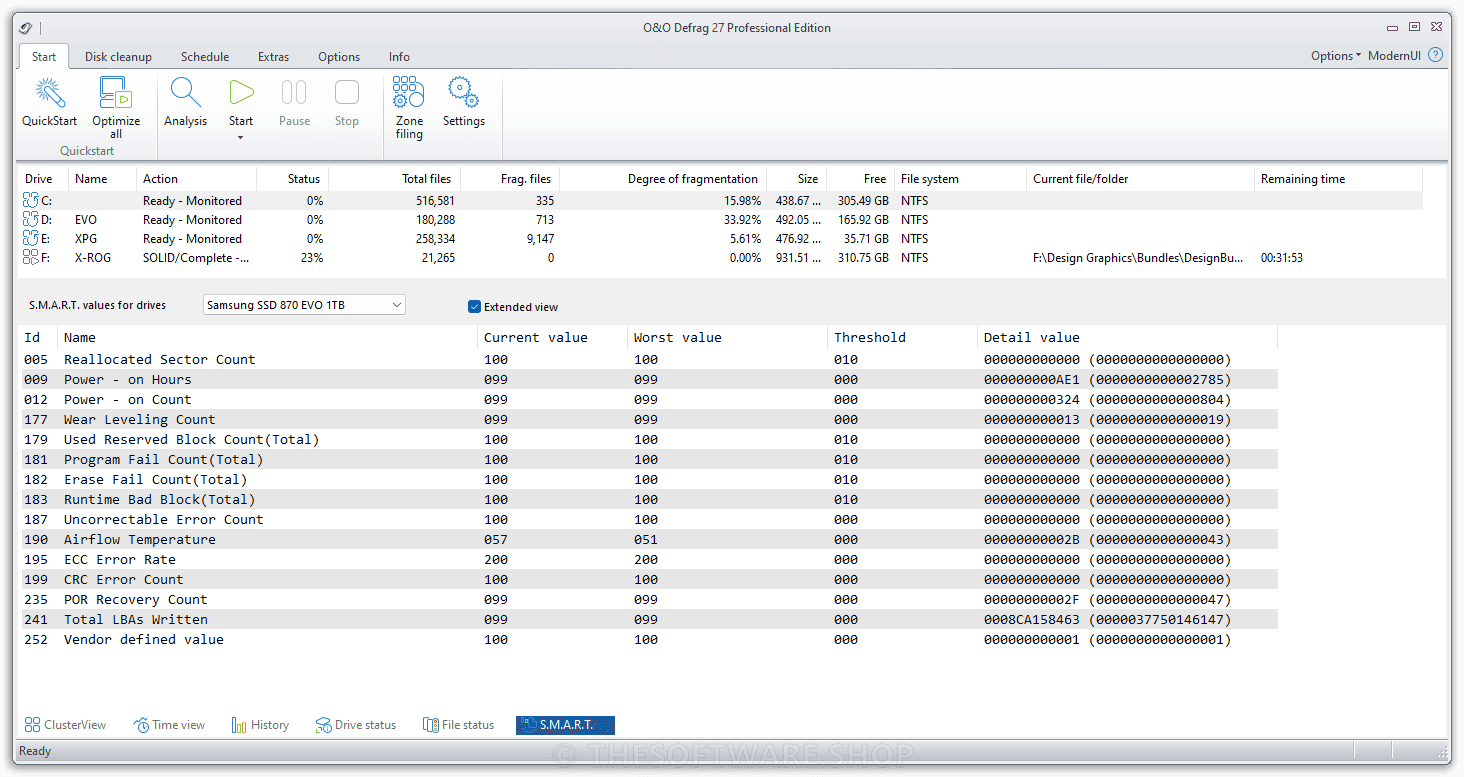Select the XPG drive name
The image size is (1464, 777).
tap(86, 239)
